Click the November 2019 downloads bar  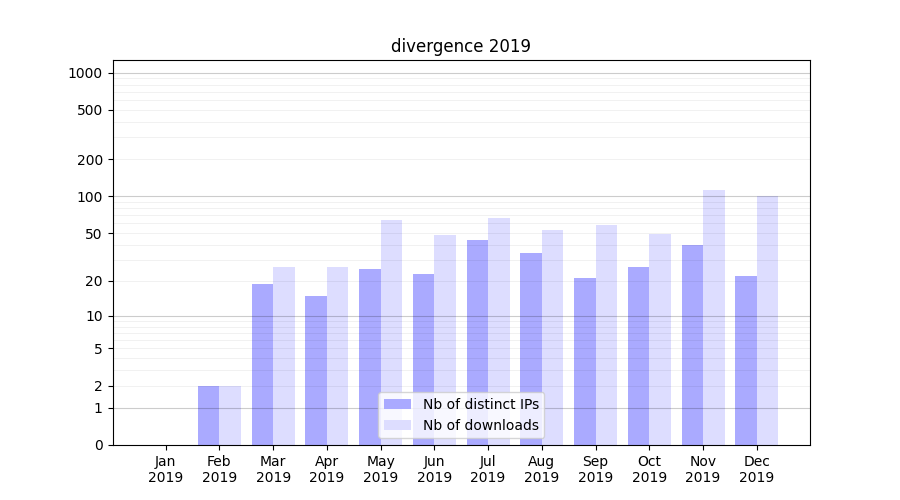(x=714, y=317)
